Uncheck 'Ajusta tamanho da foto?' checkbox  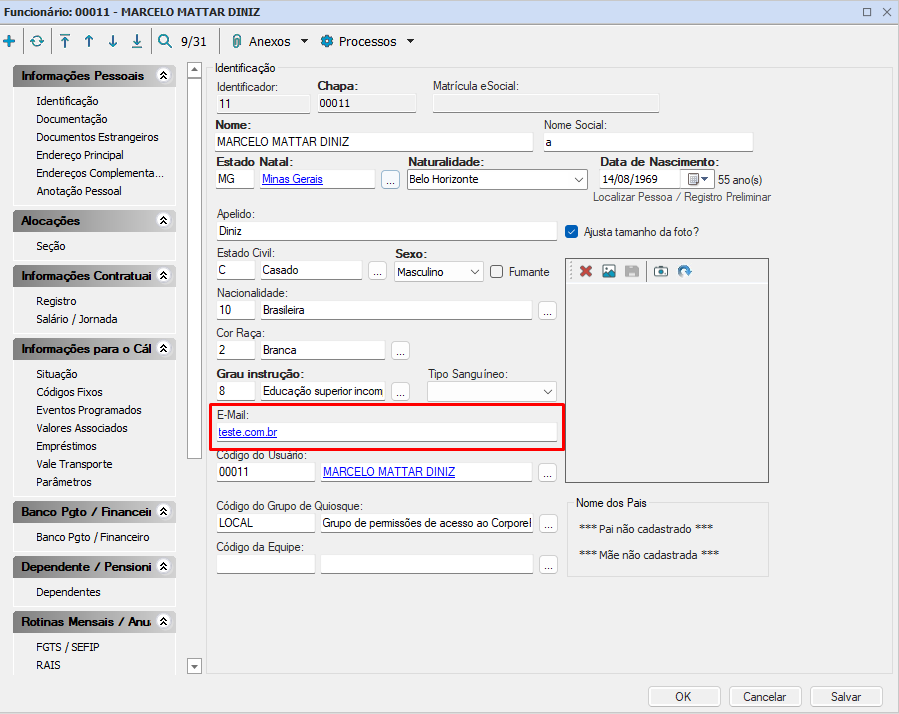coord(572,231)
